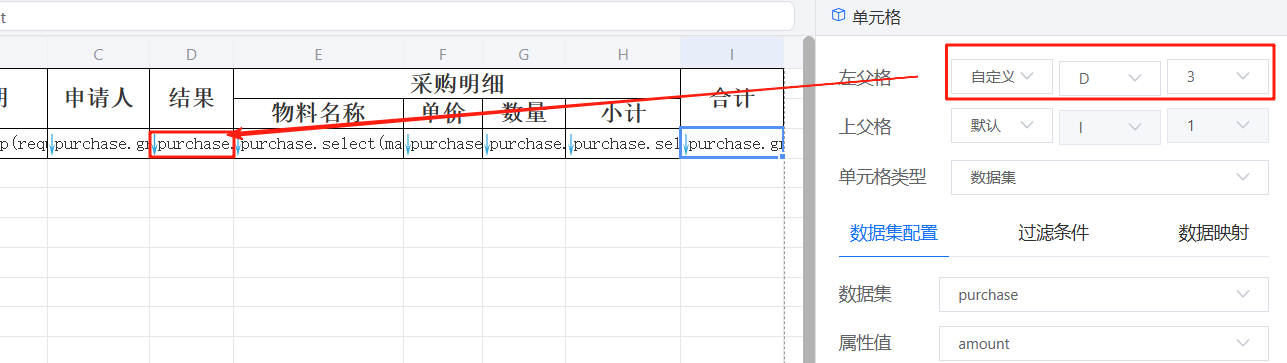
Task: Click the 合计 header cell
Action: 732,98
